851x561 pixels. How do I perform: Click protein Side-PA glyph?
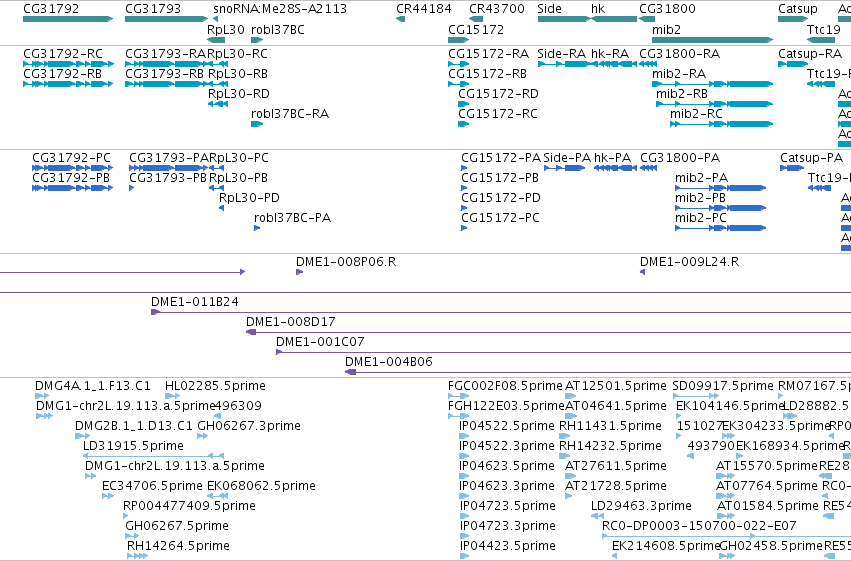[x=564, y=168]
